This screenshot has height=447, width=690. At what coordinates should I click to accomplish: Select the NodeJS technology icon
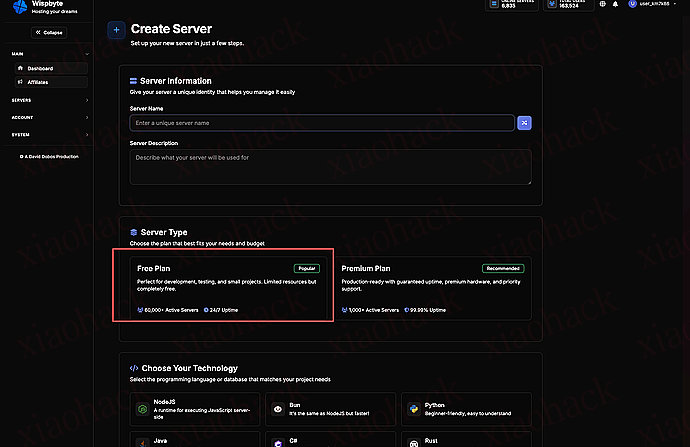pyautogui.click(x=144, y=409)
